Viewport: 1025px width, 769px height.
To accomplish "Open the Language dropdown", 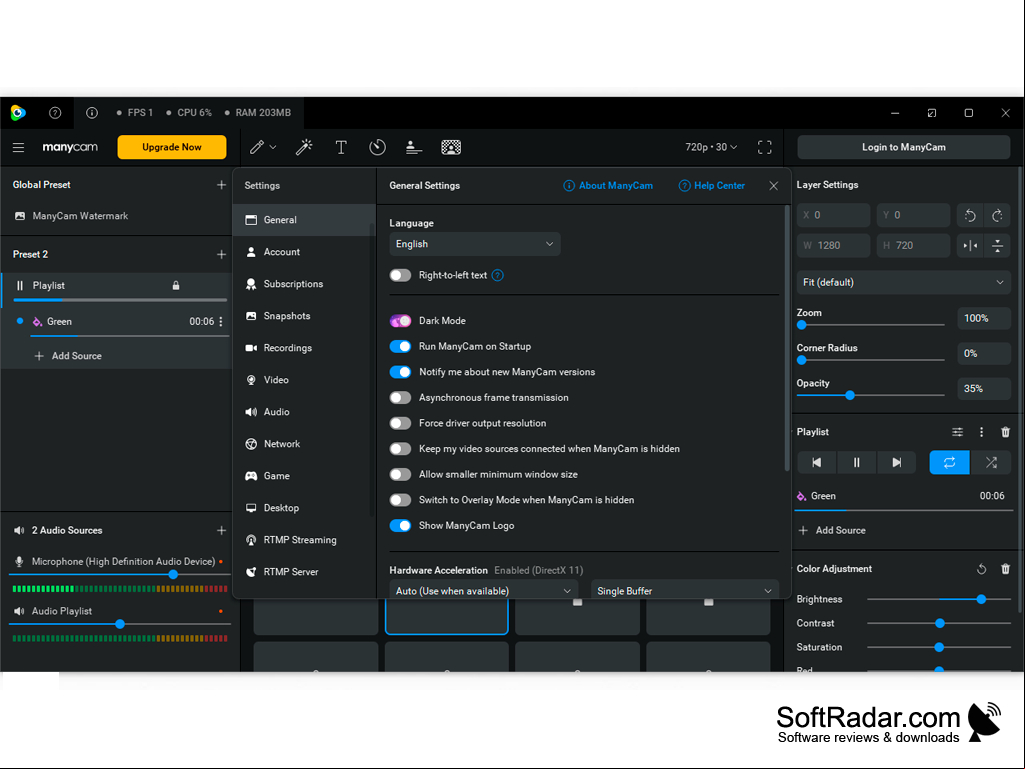I will [x=475, y=244].
